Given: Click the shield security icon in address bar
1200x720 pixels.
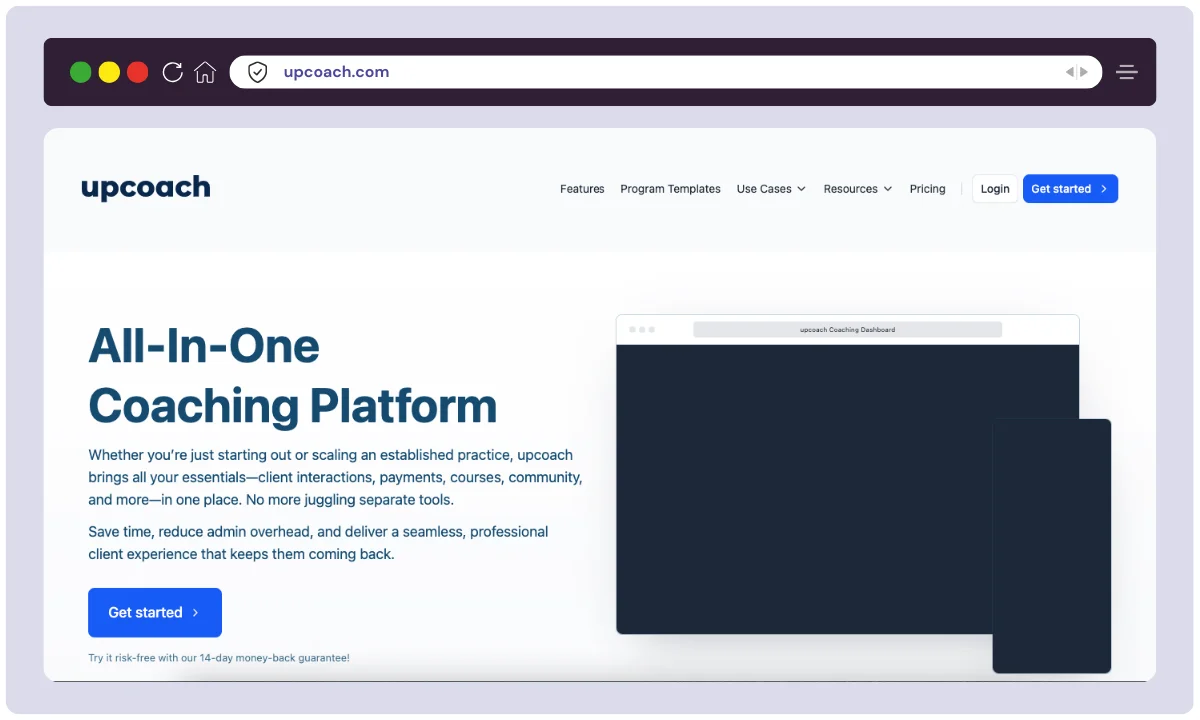Looking at the screenshot, I should pos(258,72).
